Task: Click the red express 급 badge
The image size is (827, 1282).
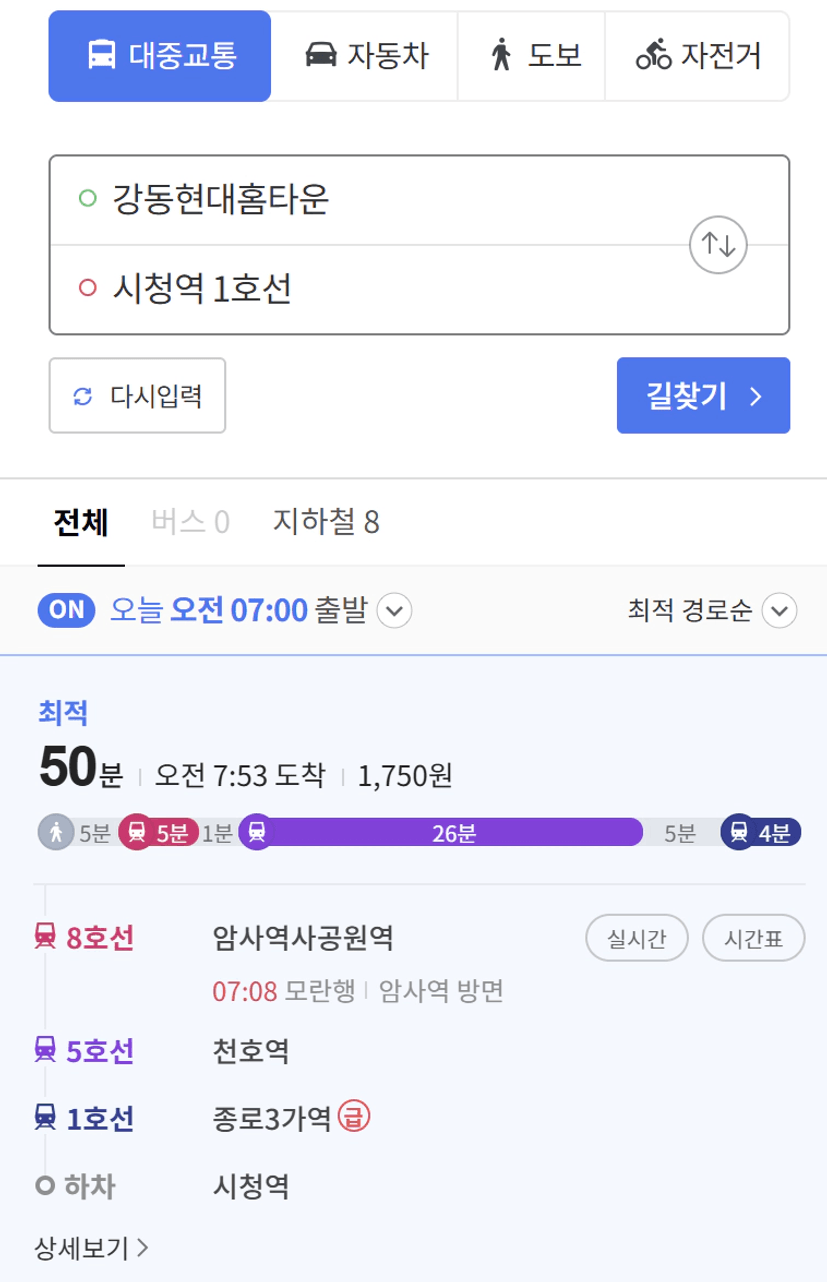Action: [354, 1115]
